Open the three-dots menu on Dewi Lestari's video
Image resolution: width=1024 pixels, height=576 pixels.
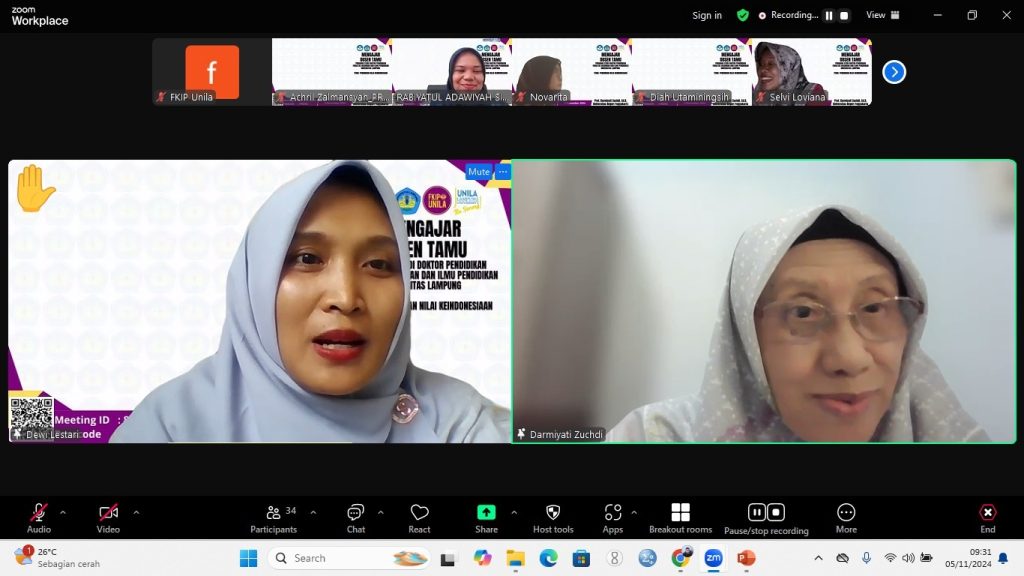[503, 172]
